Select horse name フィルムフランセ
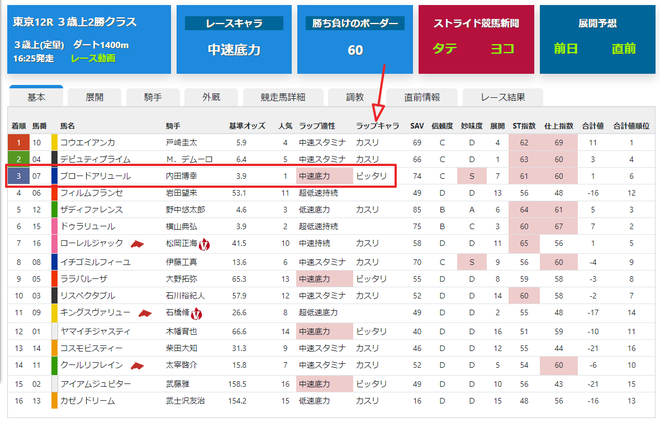 point(91,193)
